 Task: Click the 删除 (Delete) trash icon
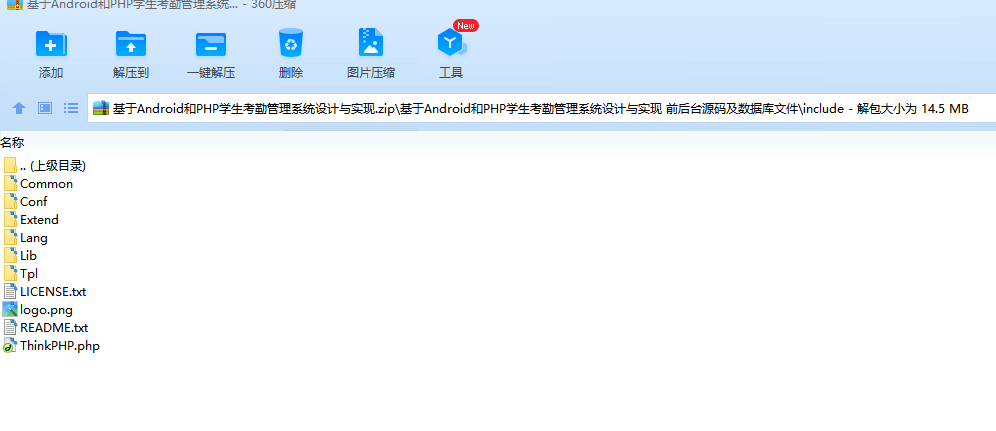[291, 44]
